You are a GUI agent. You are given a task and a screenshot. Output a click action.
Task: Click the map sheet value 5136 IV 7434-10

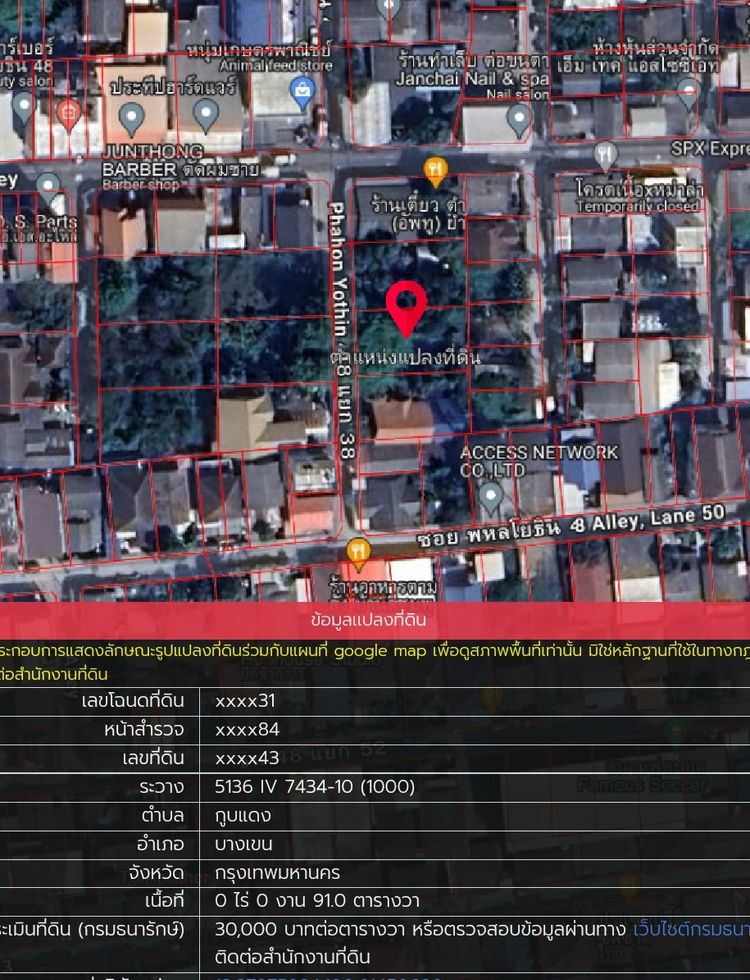coord(314,787)
